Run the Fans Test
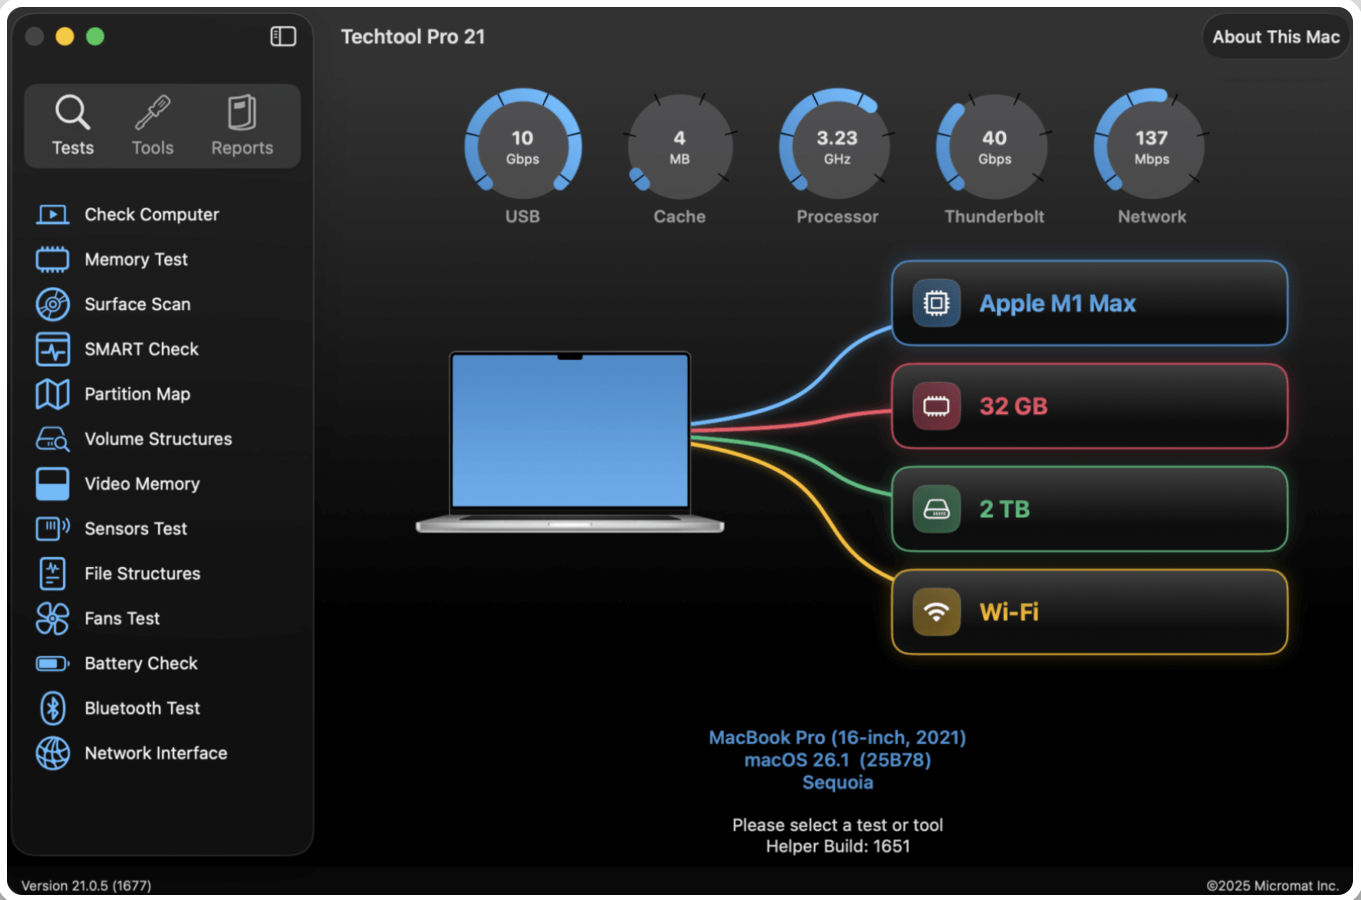 pyautogui.click(x=122, y=618)
